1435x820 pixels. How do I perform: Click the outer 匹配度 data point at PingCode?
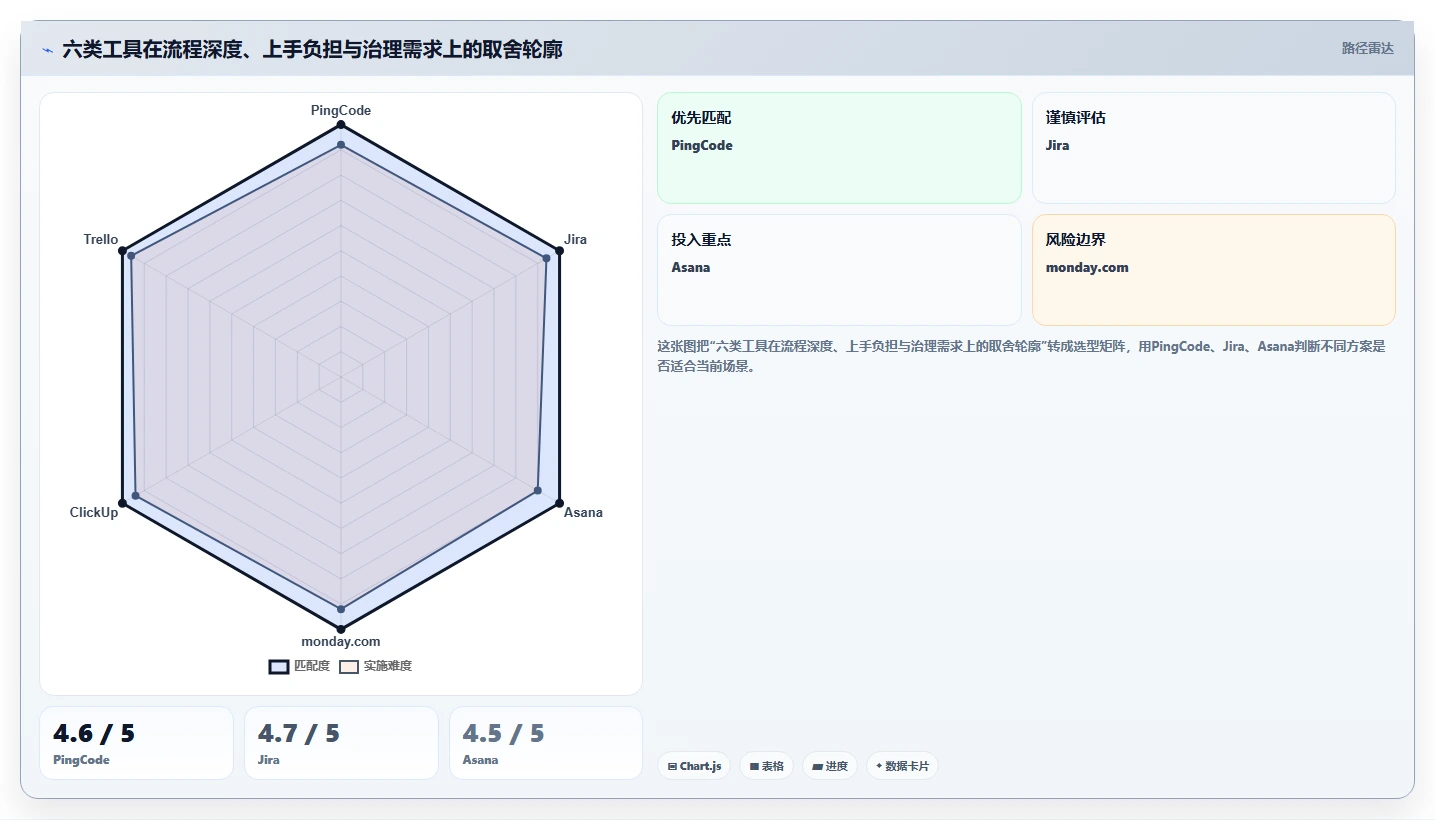point(341,125)
